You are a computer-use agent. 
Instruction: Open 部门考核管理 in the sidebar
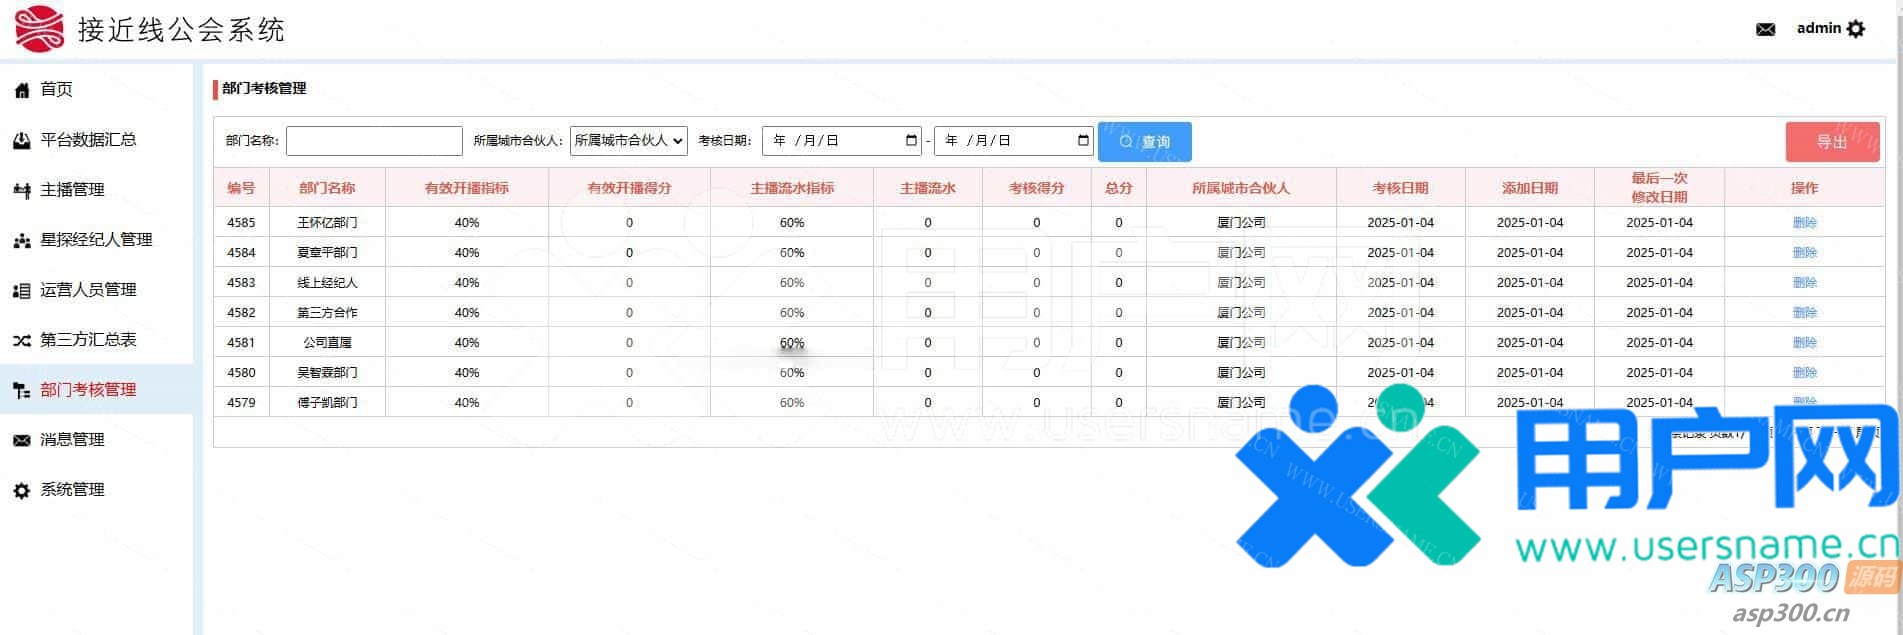point(88,390)
